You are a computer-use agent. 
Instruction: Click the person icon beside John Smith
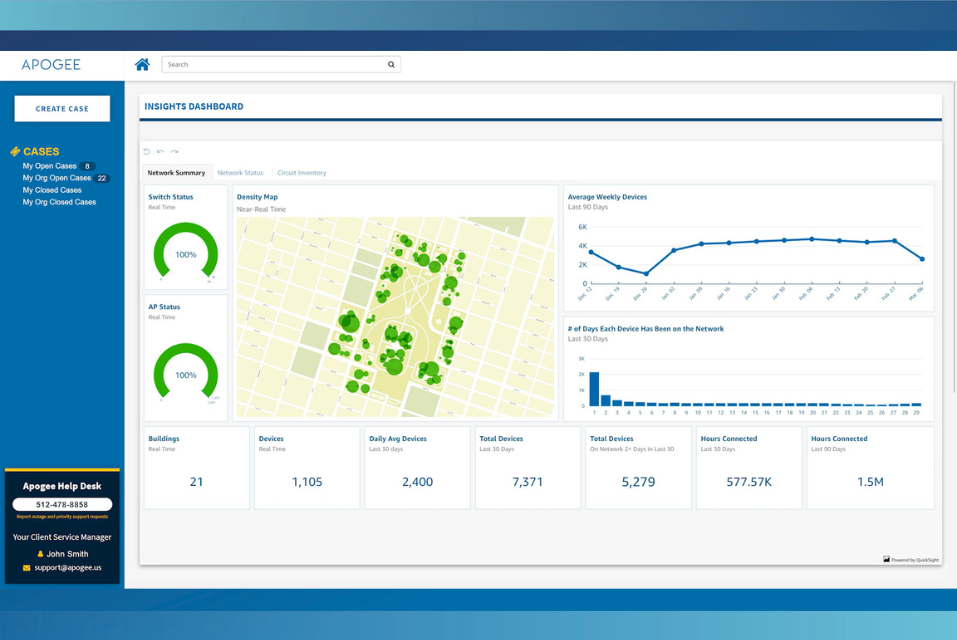click(x=40, y=554)
